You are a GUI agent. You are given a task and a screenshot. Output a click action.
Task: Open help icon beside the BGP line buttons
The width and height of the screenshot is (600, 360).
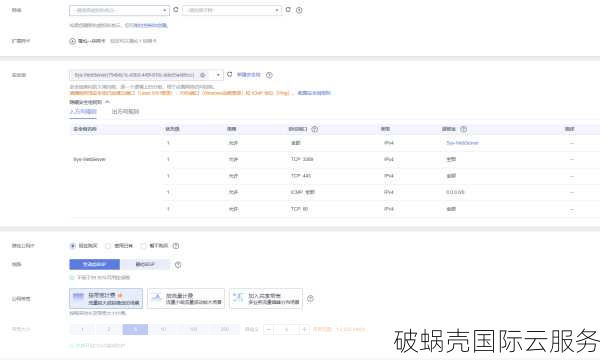(178, 265)
